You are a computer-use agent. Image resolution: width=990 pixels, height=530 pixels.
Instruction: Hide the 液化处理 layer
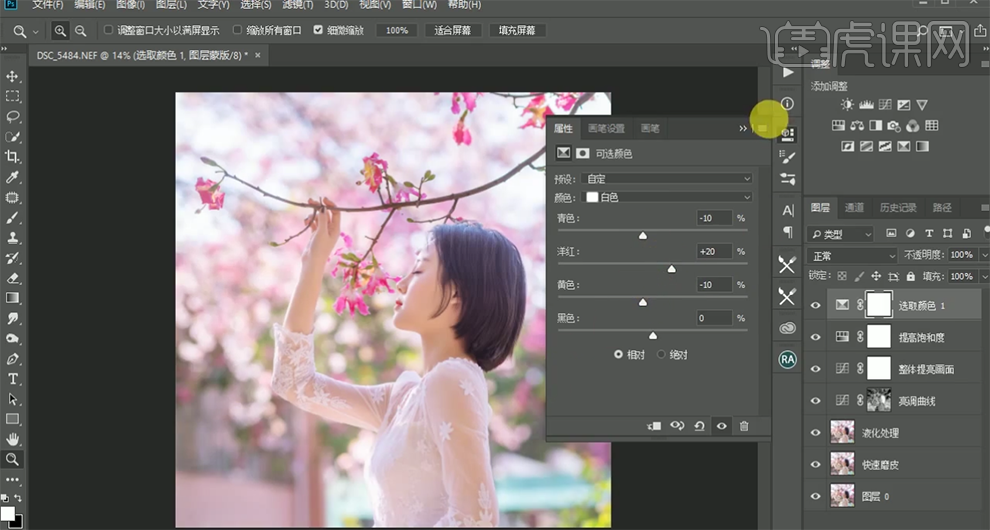tap(817, 433)
